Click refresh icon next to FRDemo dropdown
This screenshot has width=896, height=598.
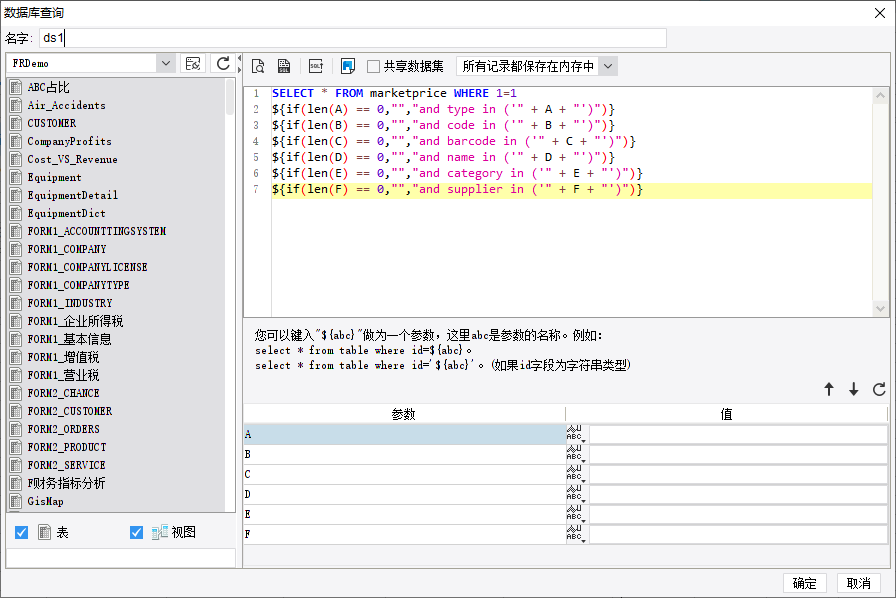point(223,63)
